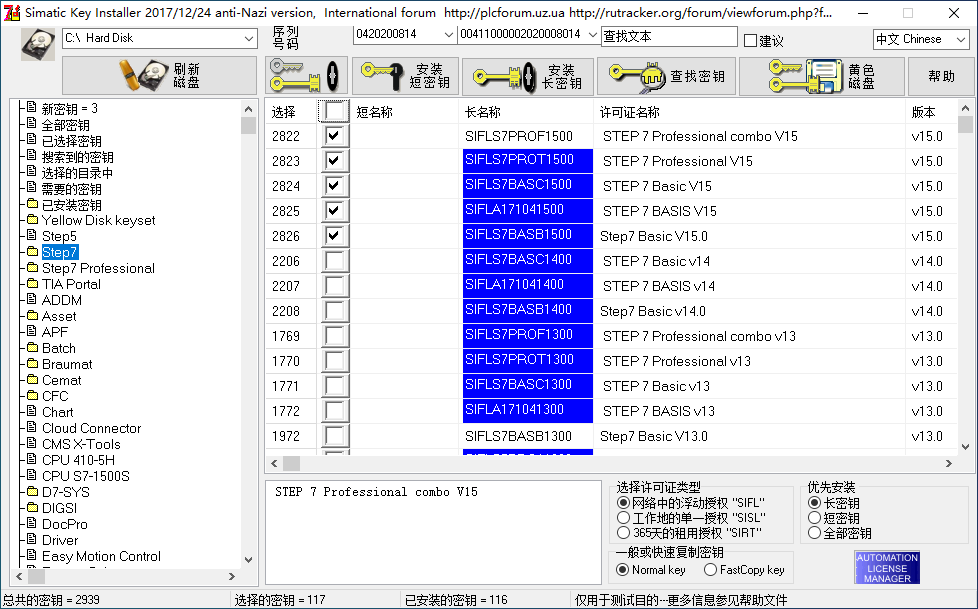
Task: Select CPU S7-1500S tree item
Action: pyautogui.click(x=85, y=477)
